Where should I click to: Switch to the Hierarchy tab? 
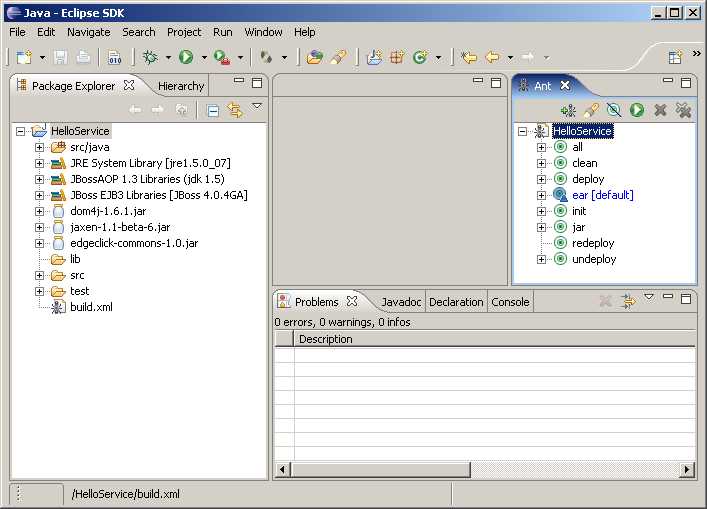pos(181,86)
